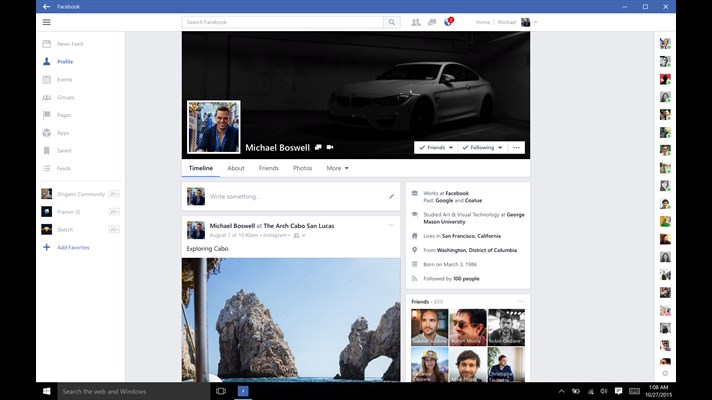Image resolution: width=712 pixels, height=400 pixels.
Task: Select Events in the left sidebar
Action: [x=64, y=79]
